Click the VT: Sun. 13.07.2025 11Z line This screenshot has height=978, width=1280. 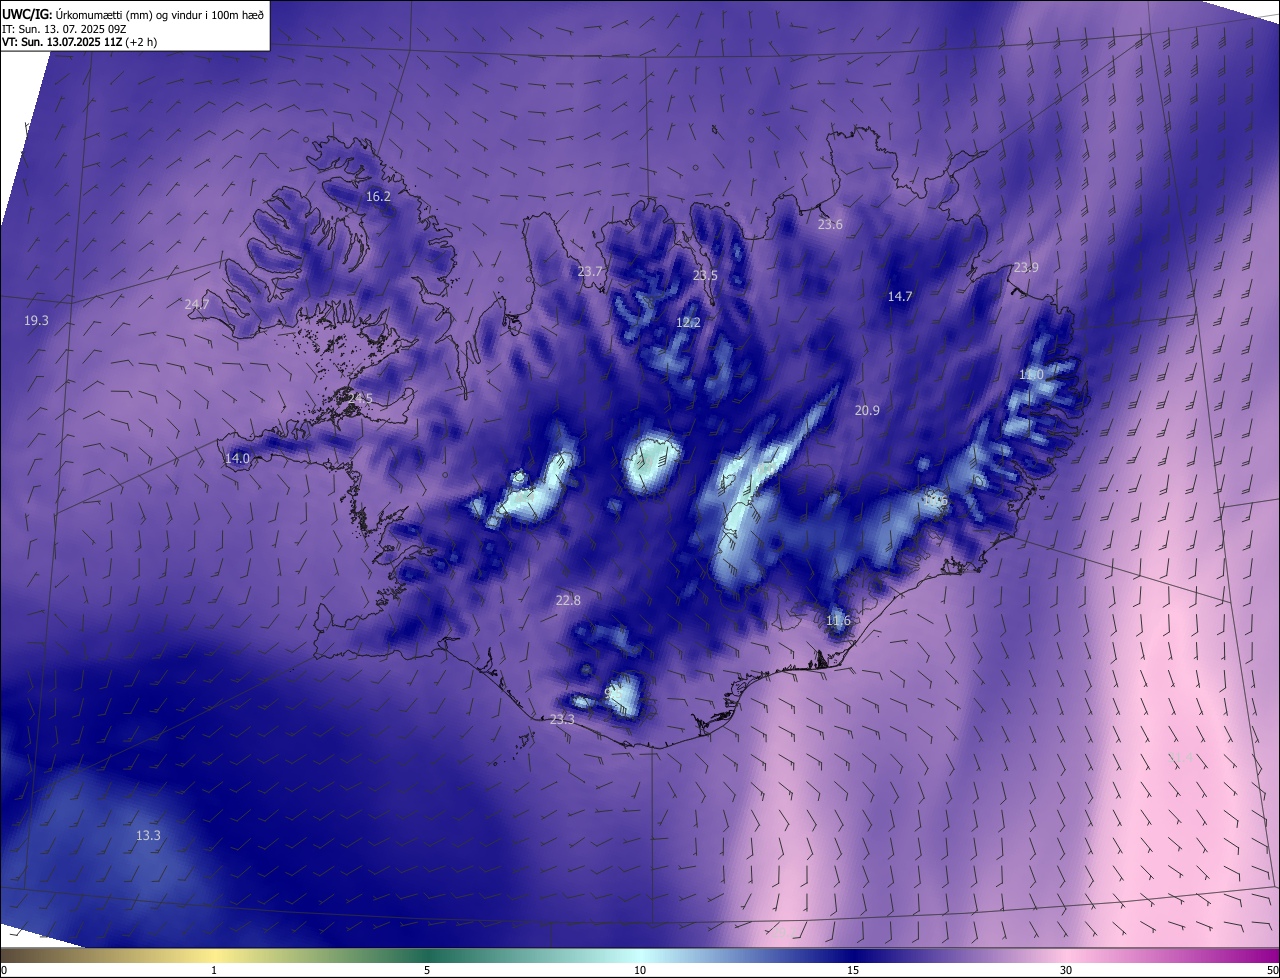[79, 42]
